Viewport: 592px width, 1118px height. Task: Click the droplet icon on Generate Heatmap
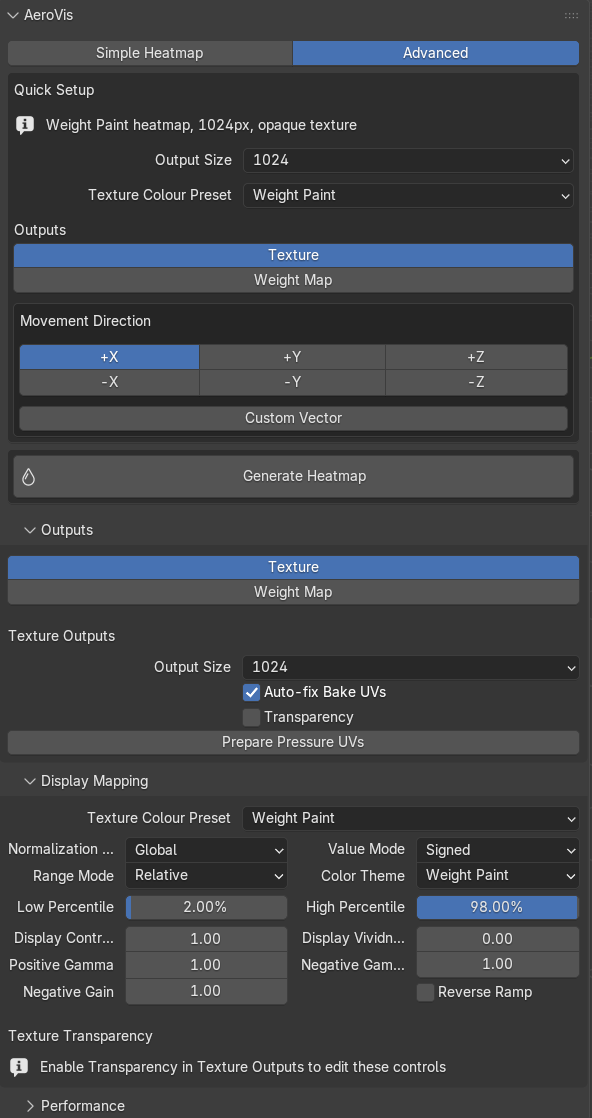[29, 476]
